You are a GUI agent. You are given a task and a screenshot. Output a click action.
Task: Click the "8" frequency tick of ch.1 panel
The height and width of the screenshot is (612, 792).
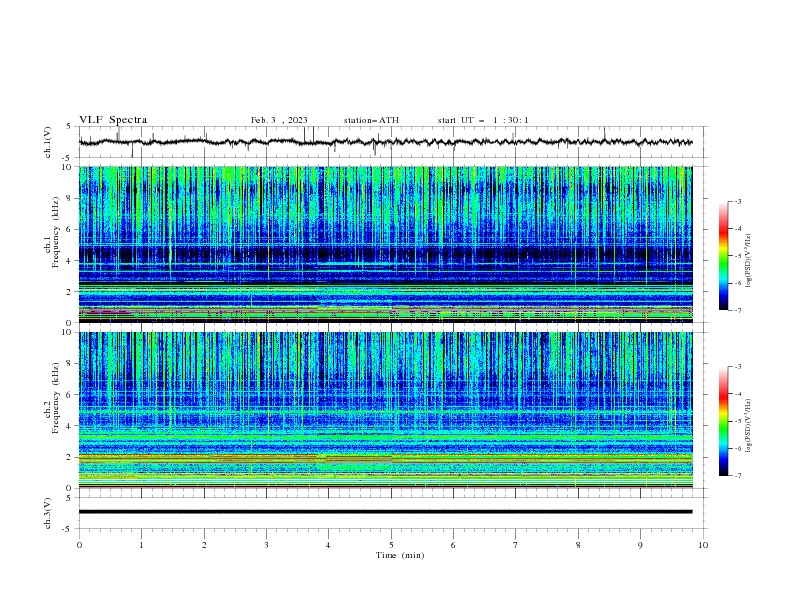coord(70,198)
